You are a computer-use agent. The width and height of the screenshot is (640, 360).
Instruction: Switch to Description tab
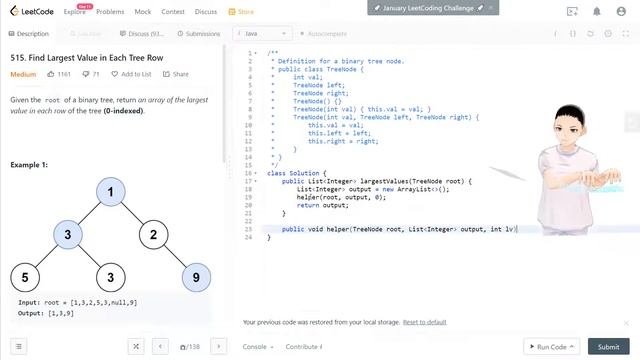click(x=29, y=33)
